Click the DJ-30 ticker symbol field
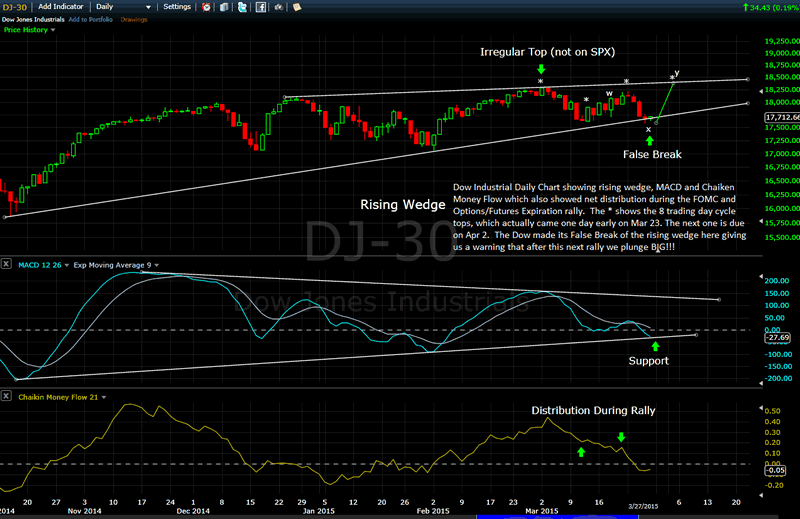Screen dimensions: 800x519 pos(14,7)
